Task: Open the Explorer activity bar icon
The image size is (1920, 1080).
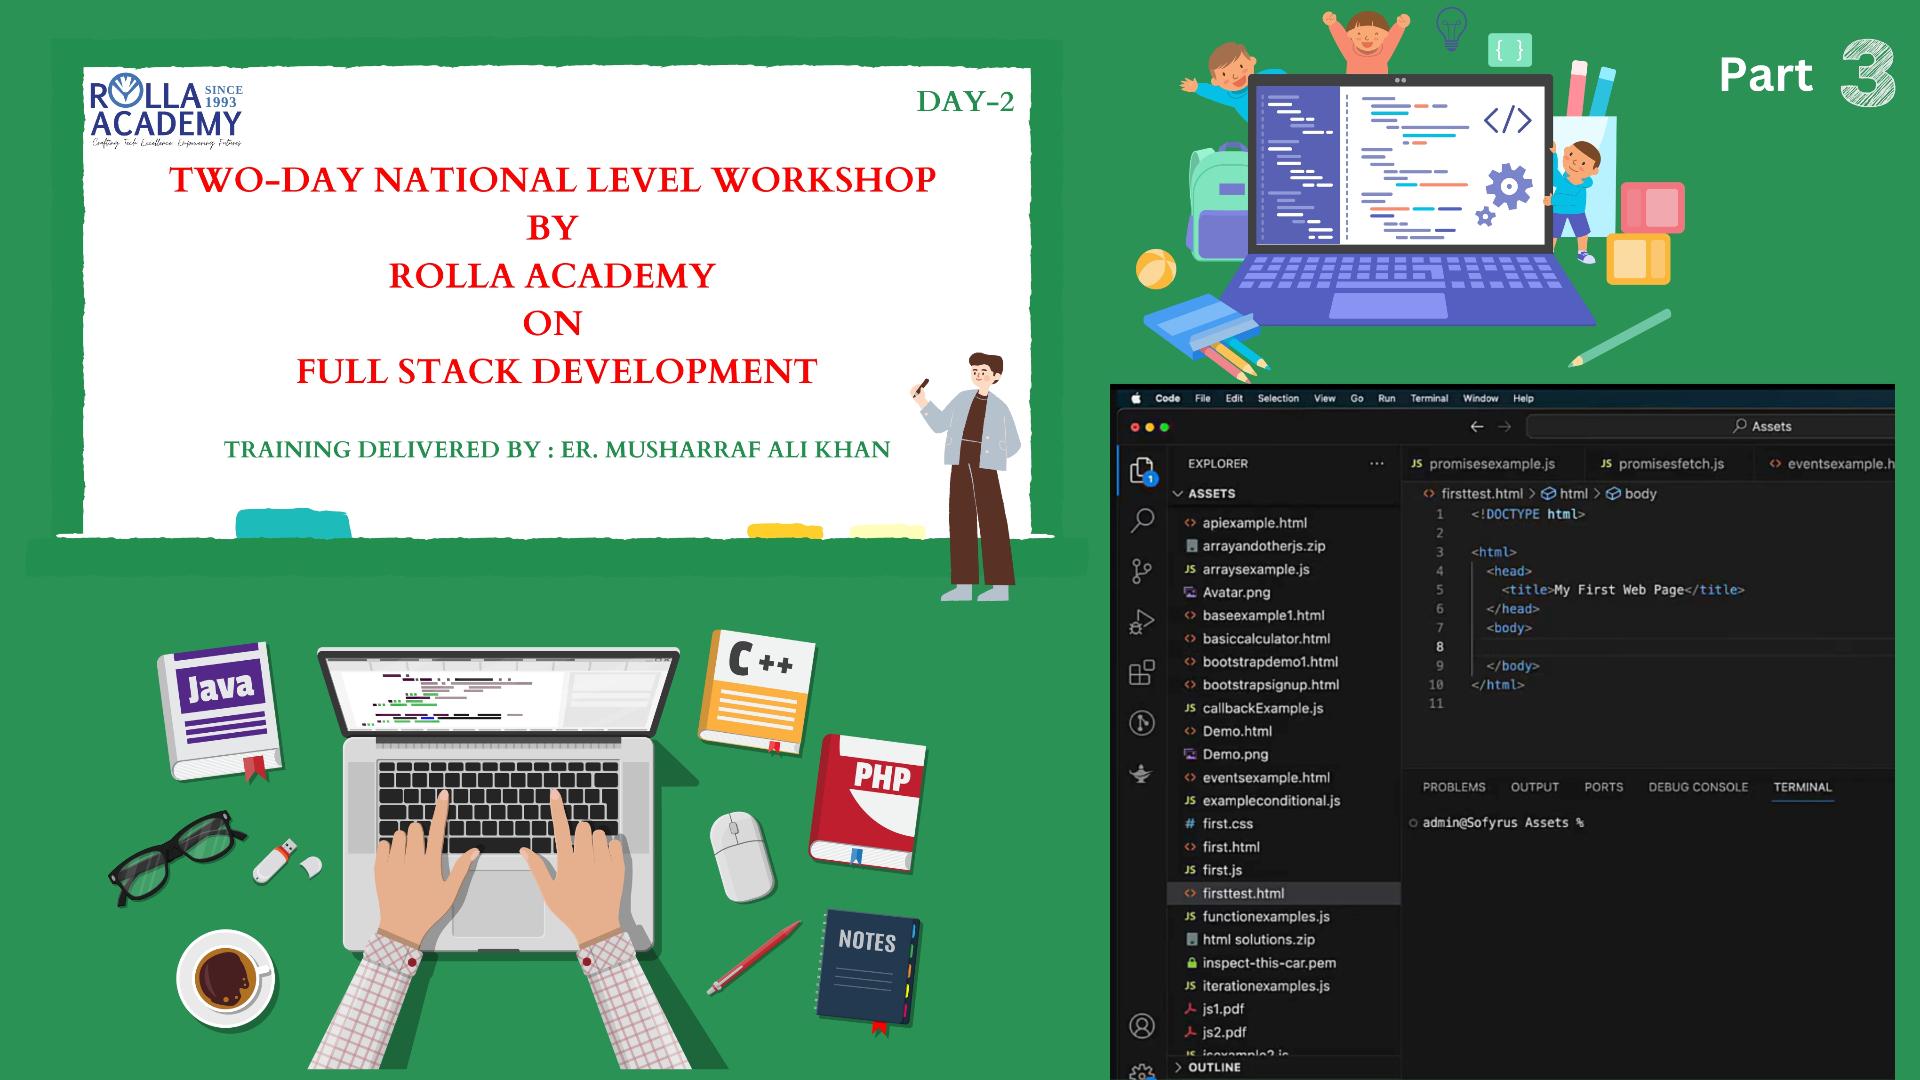Action: pos(1142,470)
